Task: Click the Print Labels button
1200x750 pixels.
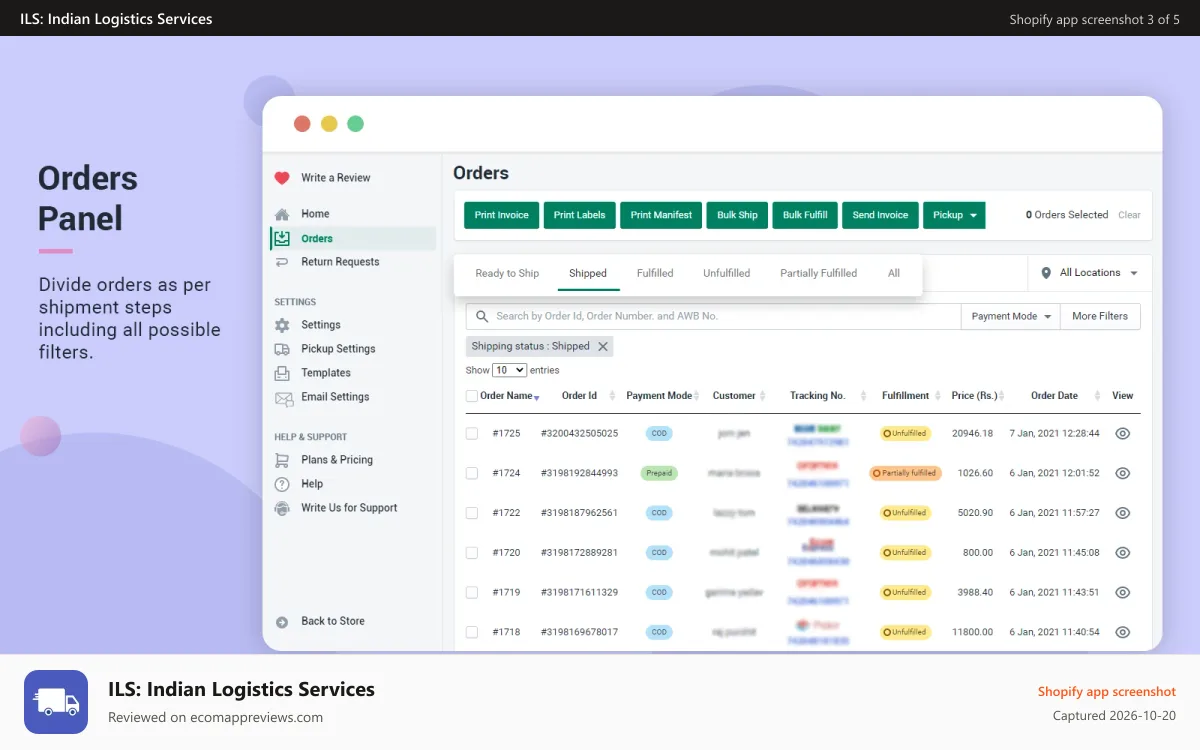Action: 580,215
